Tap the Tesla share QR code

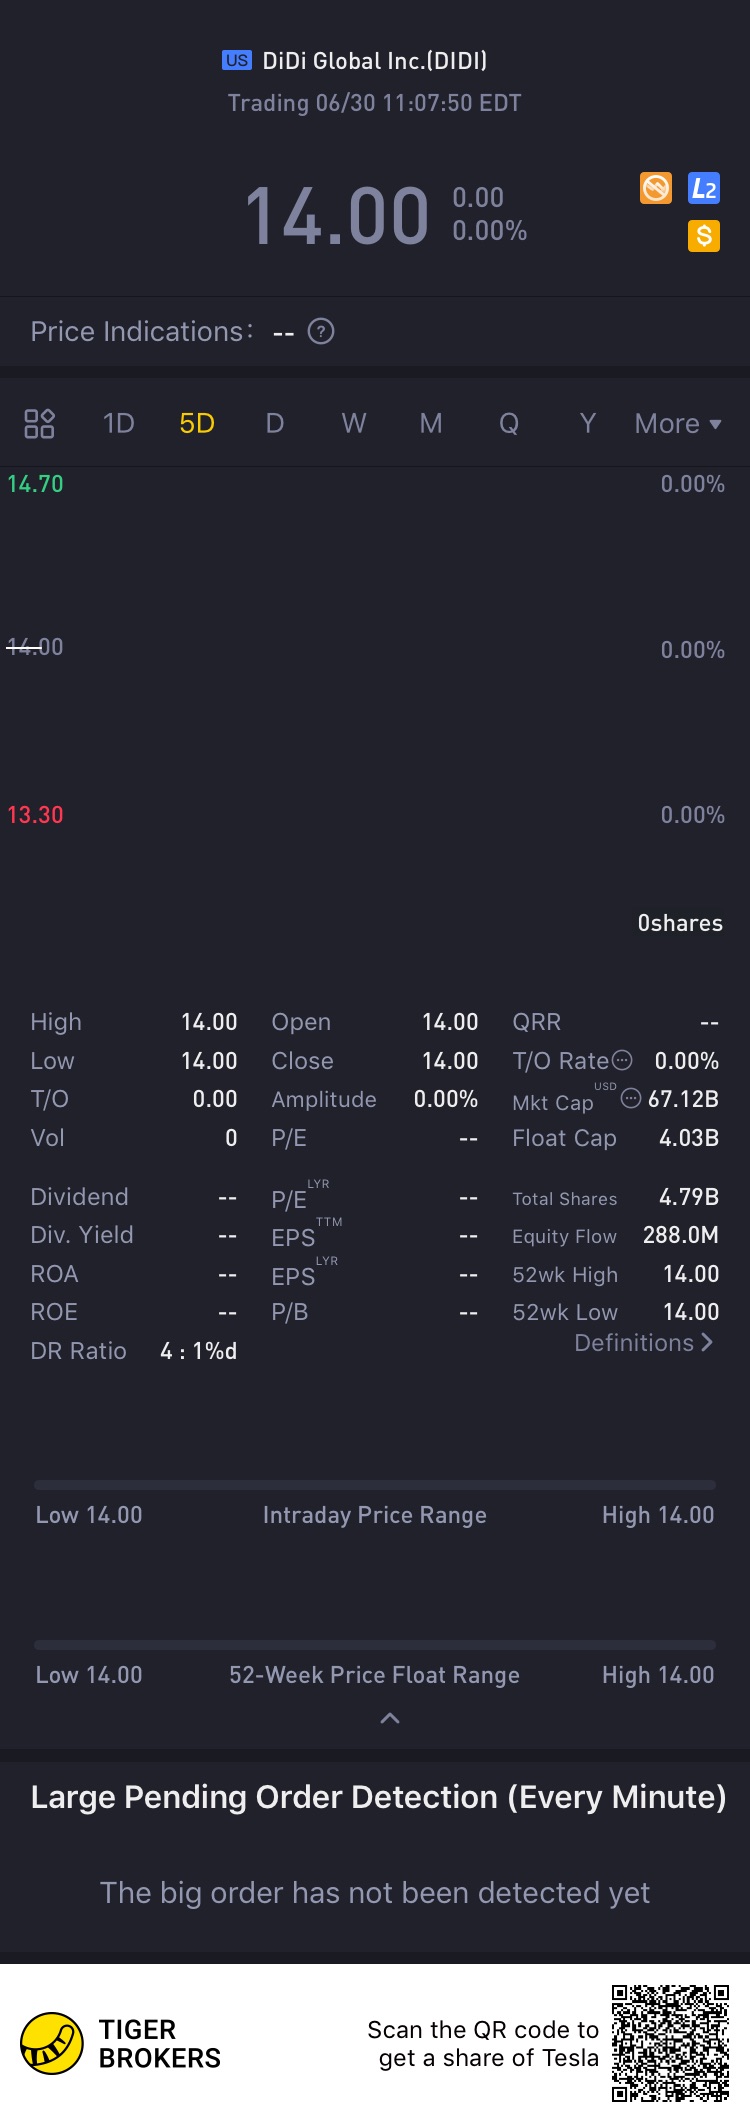click(671, 2043)
